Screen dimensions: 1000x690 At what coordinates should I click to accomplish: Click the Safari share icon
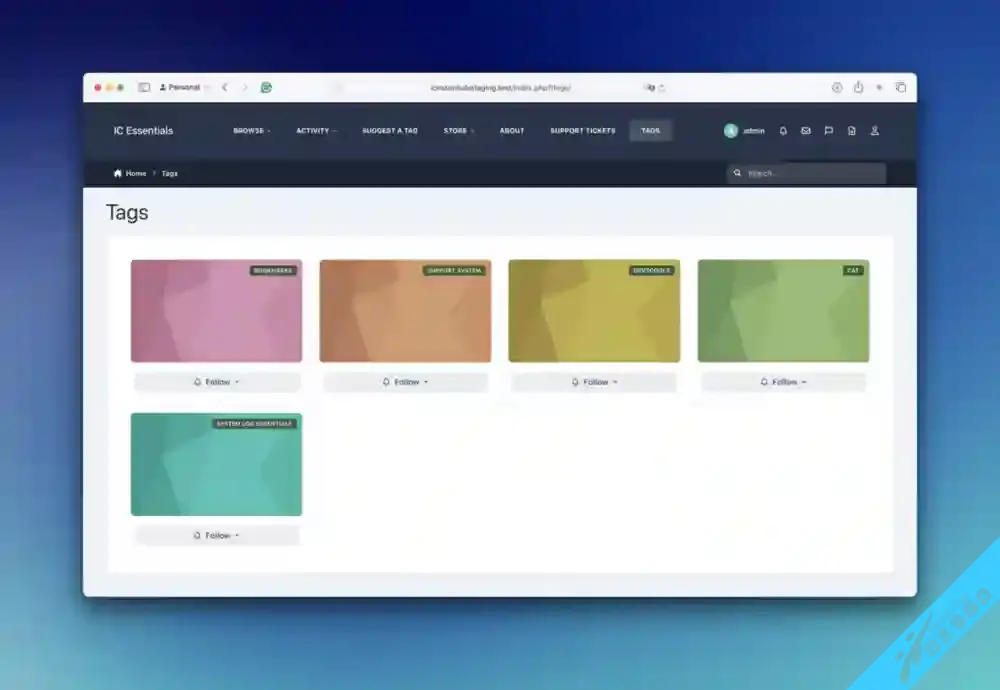858,88
